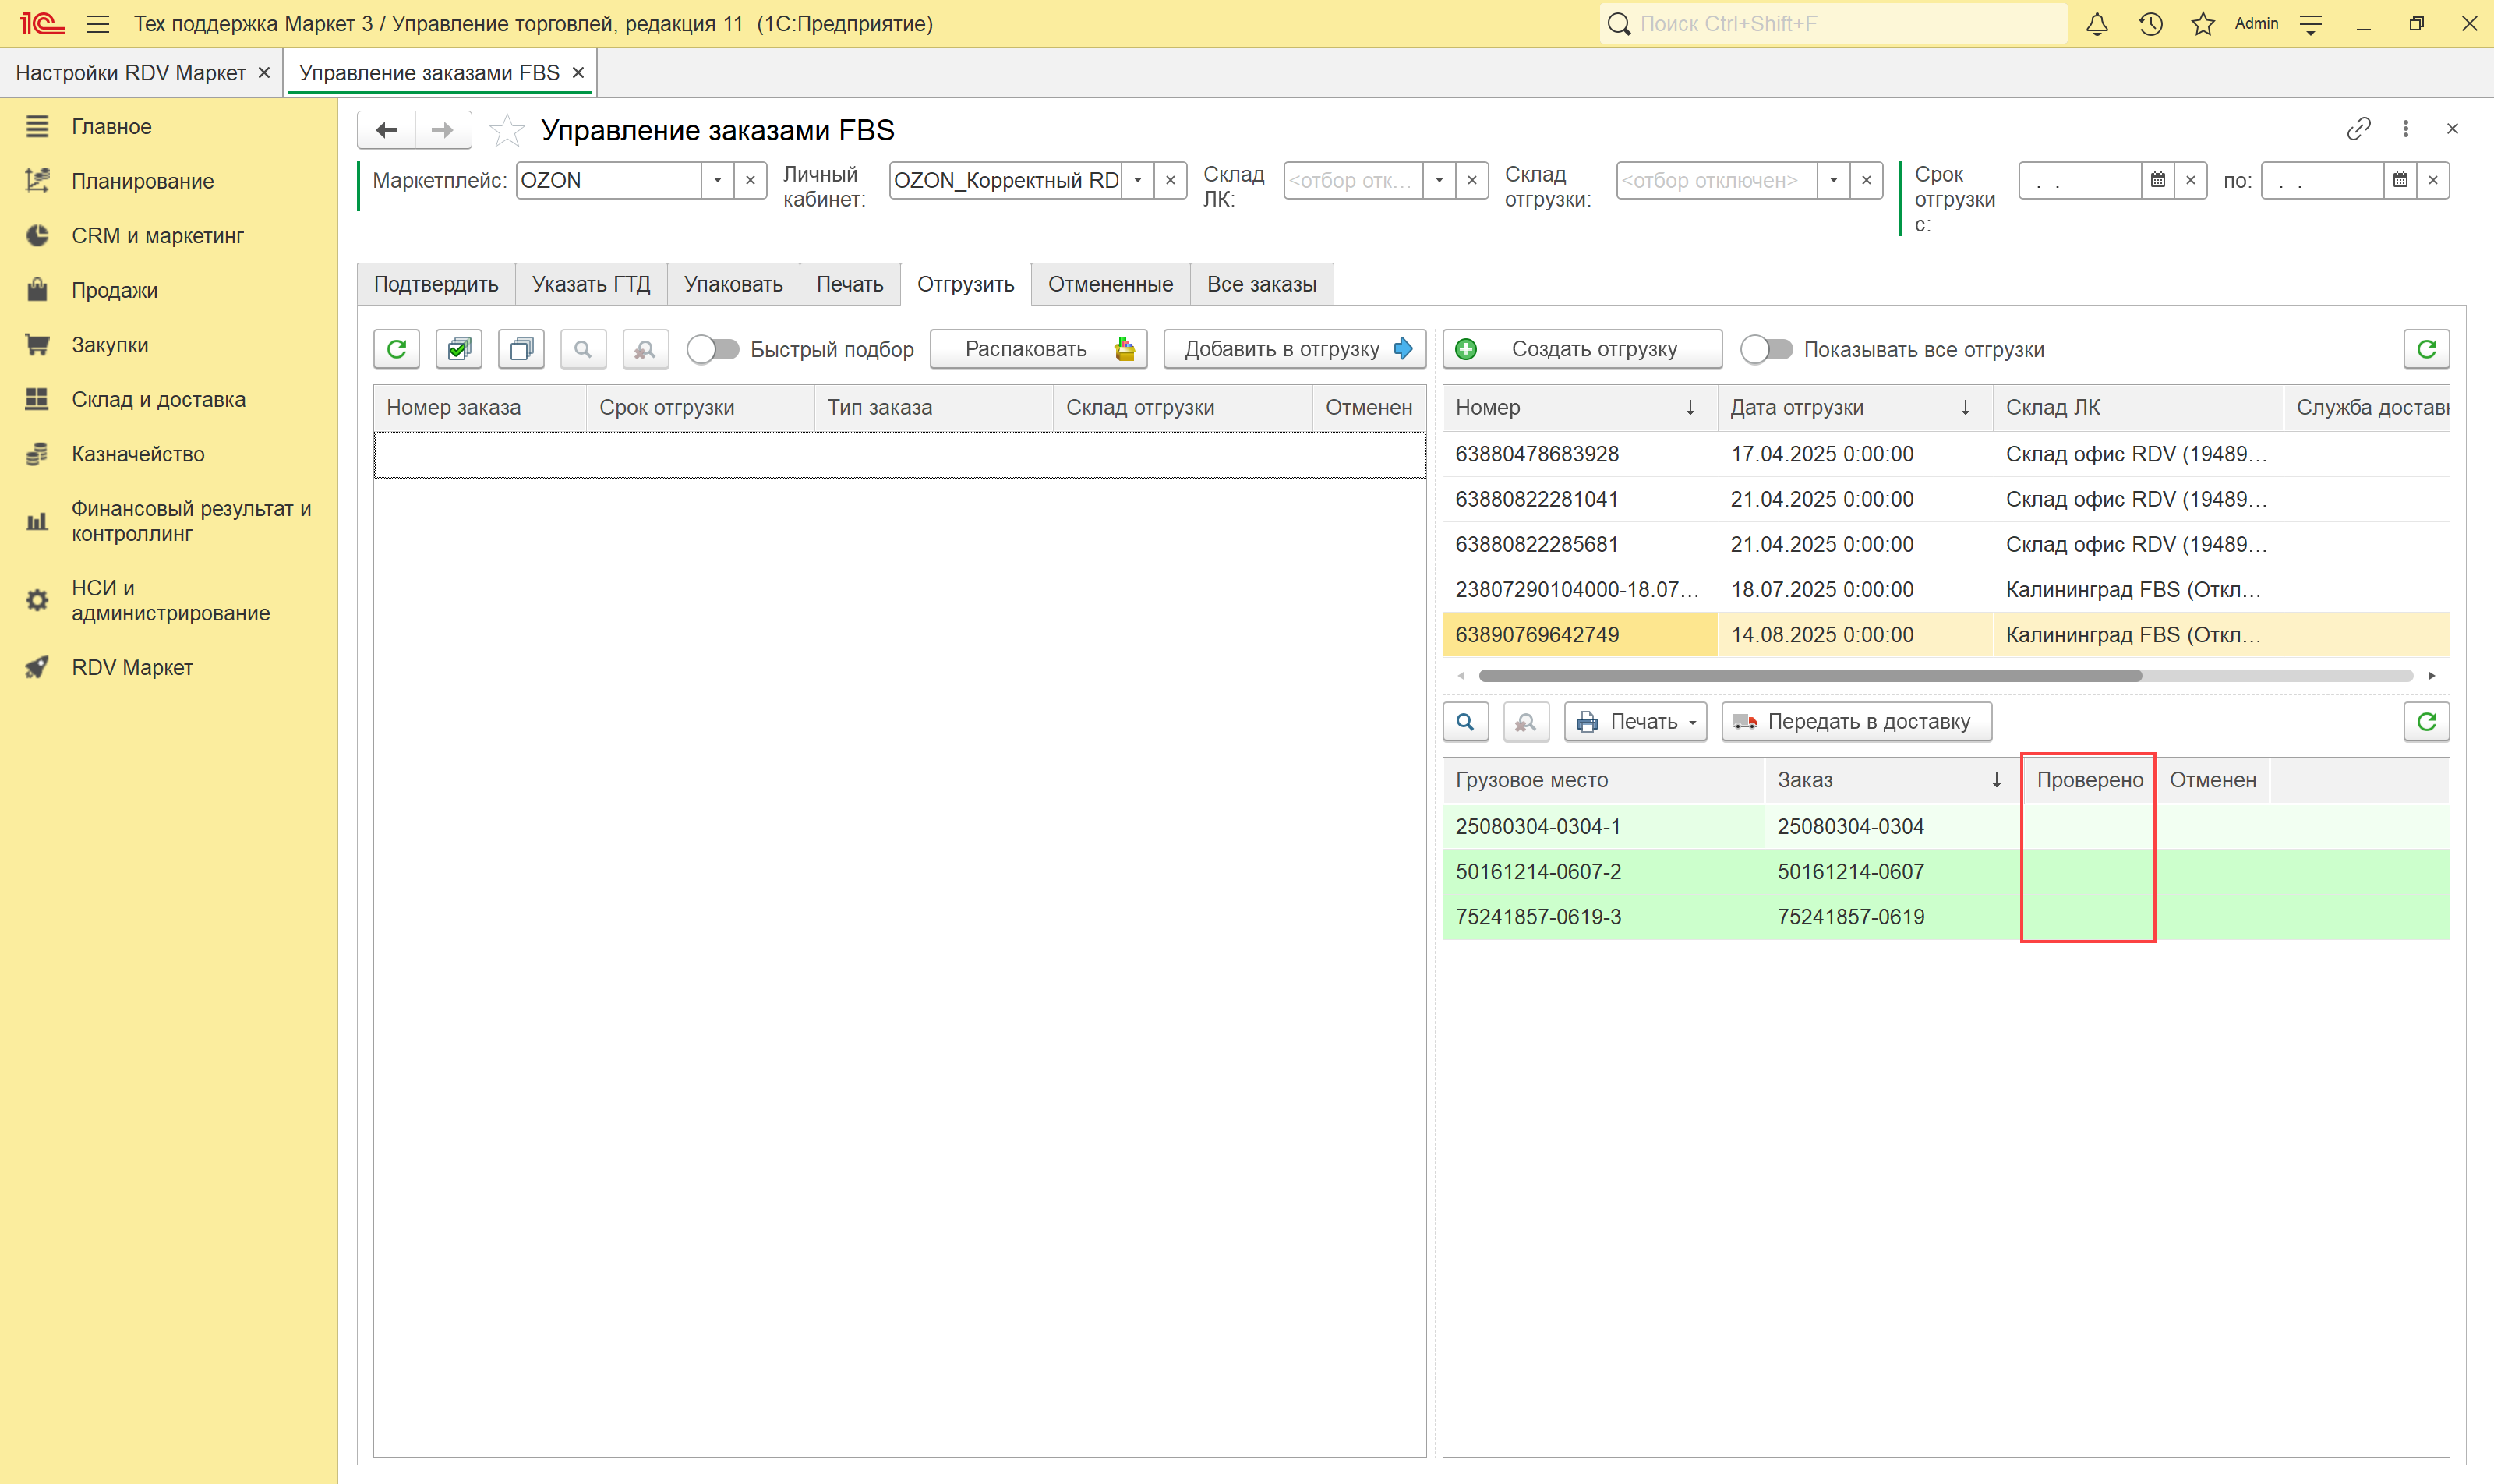This screenshot has height=1484, width=2494.
Task: Click Создать отгрузку button
Action: pyautogui.click(x=1581, y=349)
